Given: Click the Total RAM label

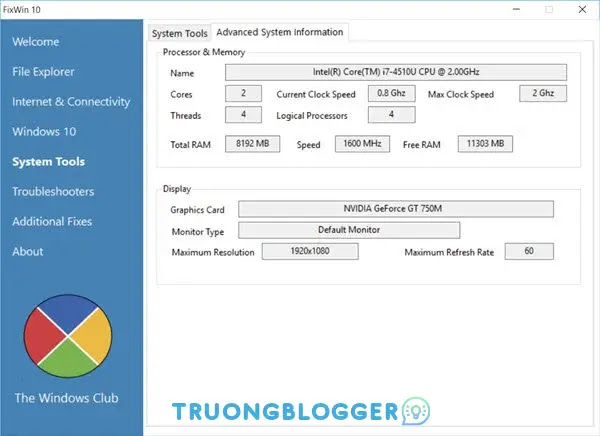Looking at the screenshot, I should (x=190, y=145).
